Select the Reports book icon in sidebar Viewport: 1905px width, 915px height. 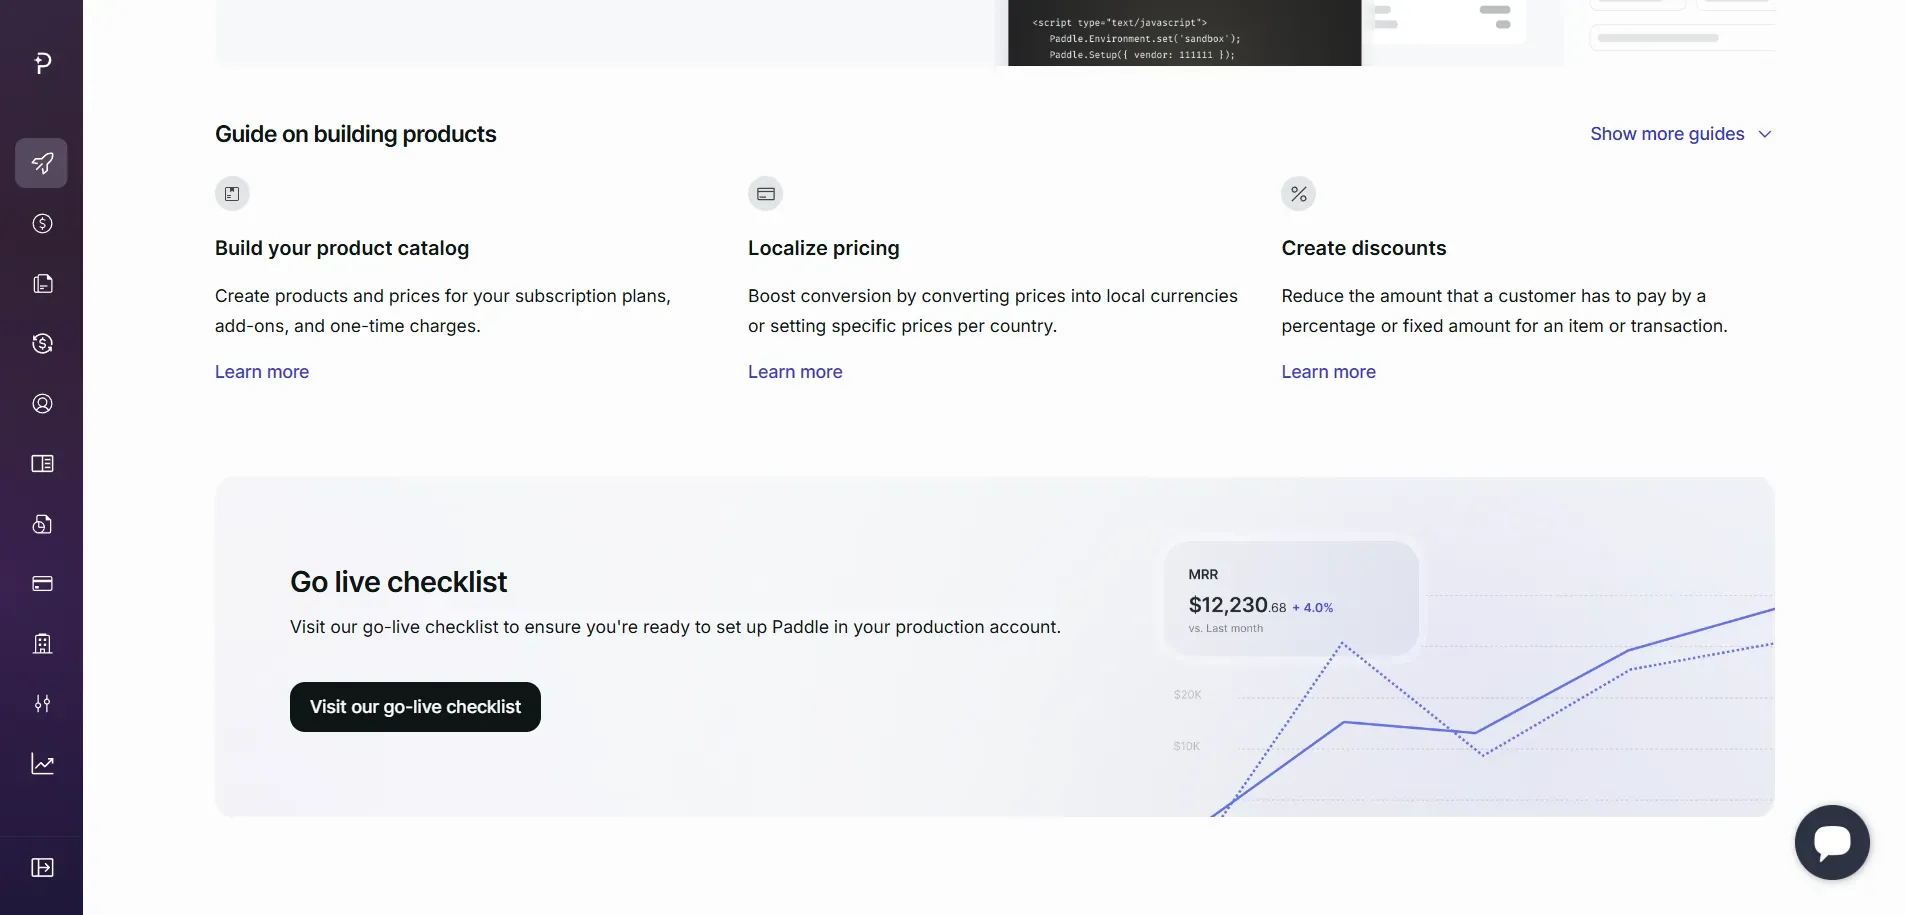[41, 463]
